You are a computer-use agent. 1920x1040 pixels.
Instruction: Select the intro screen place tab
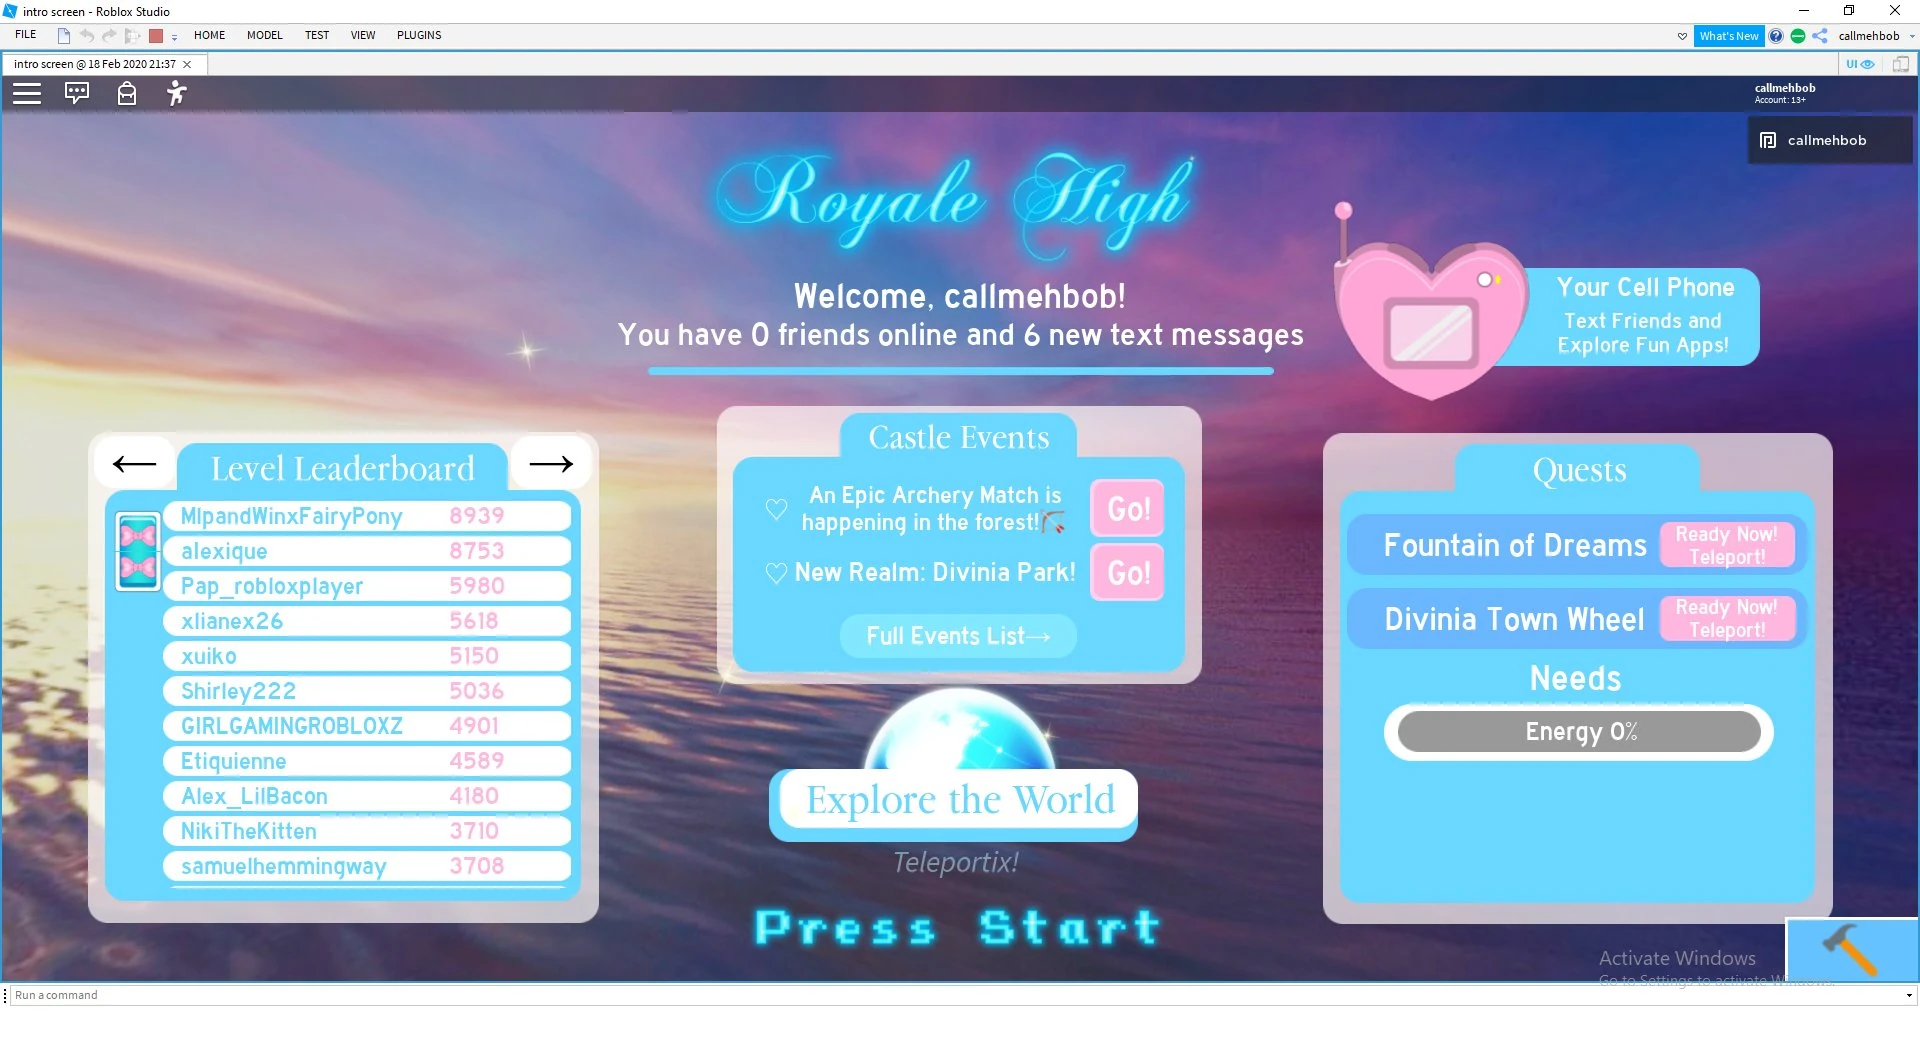point(95,63)
